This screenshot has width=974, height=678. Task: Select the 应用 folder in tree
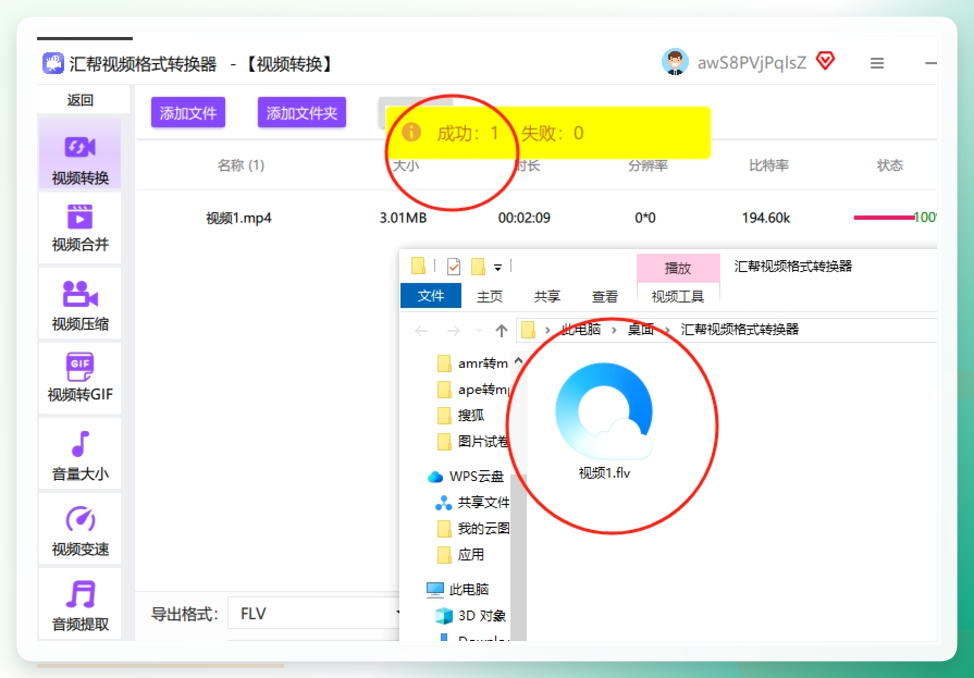pyautogui.click(x=461, y=554)
